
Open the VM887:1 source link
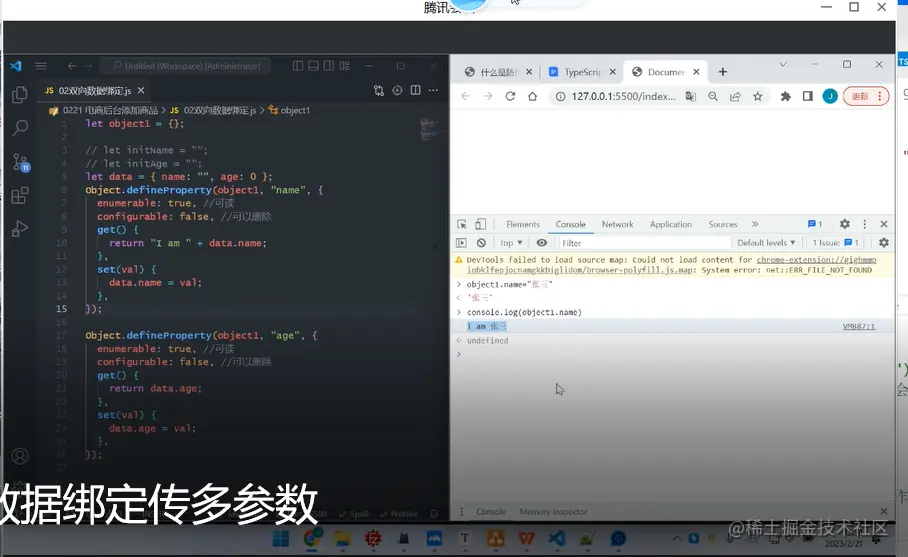pyautogui.click(x=858, y=327)
